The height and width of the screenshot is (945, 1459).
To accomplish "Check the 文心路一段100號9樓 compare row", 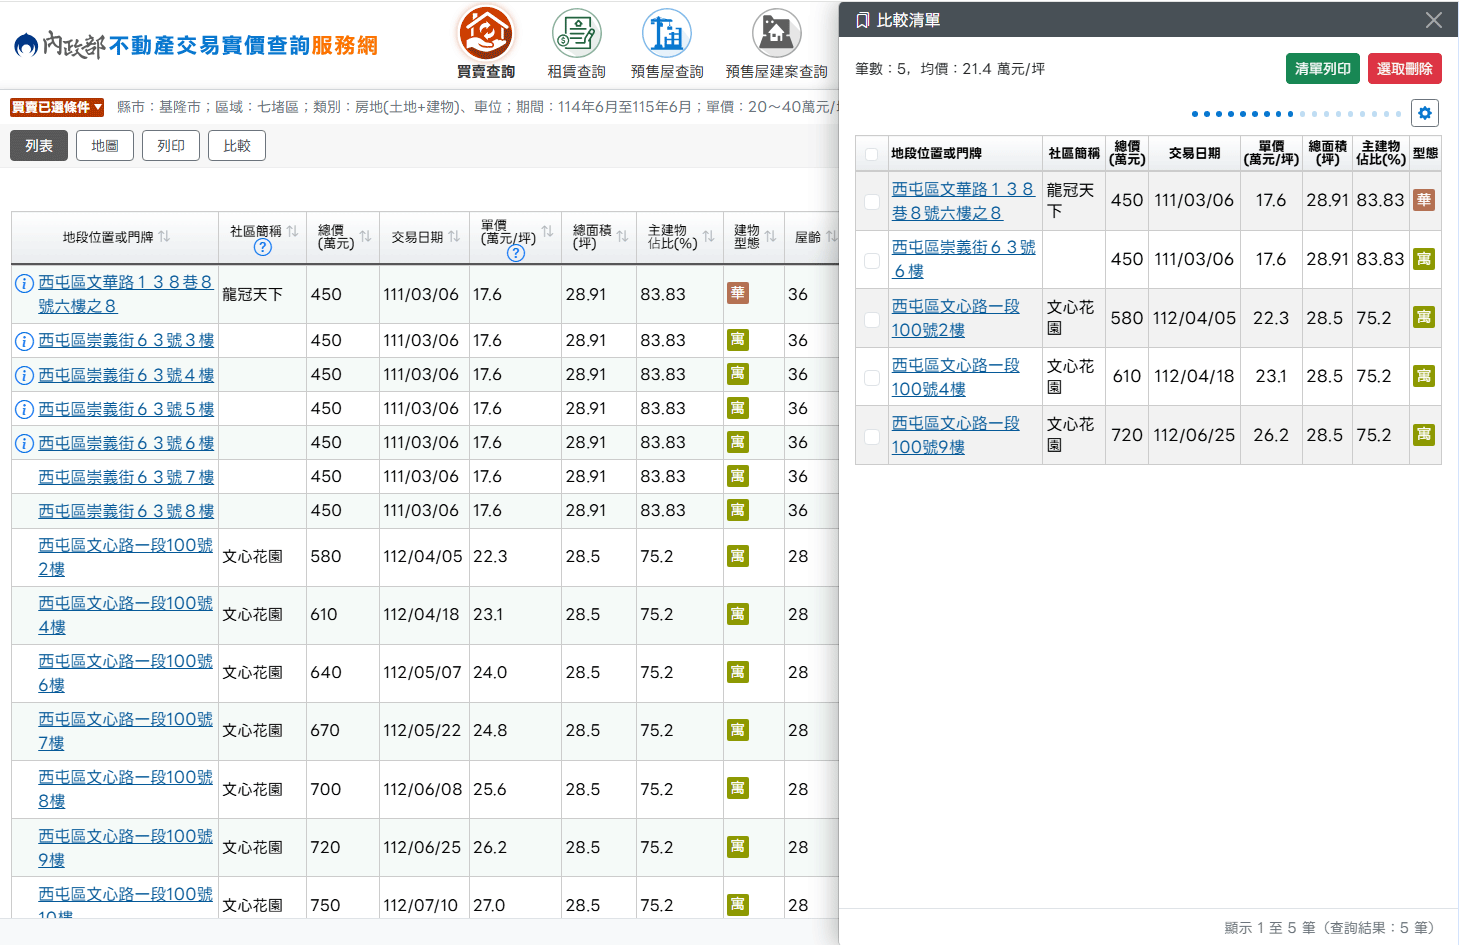I will click(872, 437).
